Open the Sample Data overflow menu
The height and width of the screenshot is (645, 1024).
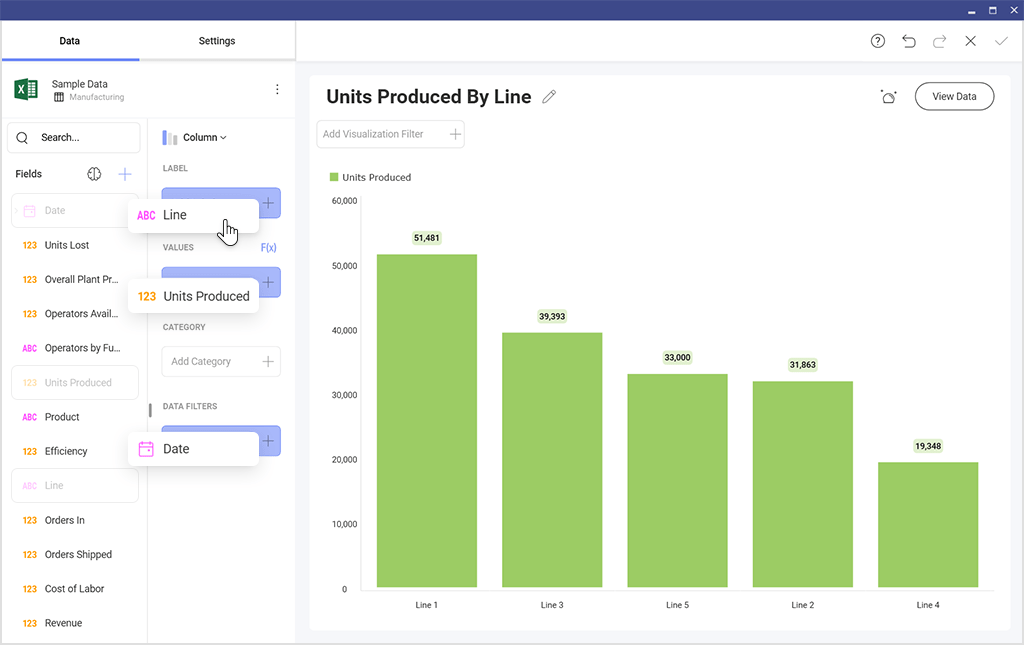[277, 88]
